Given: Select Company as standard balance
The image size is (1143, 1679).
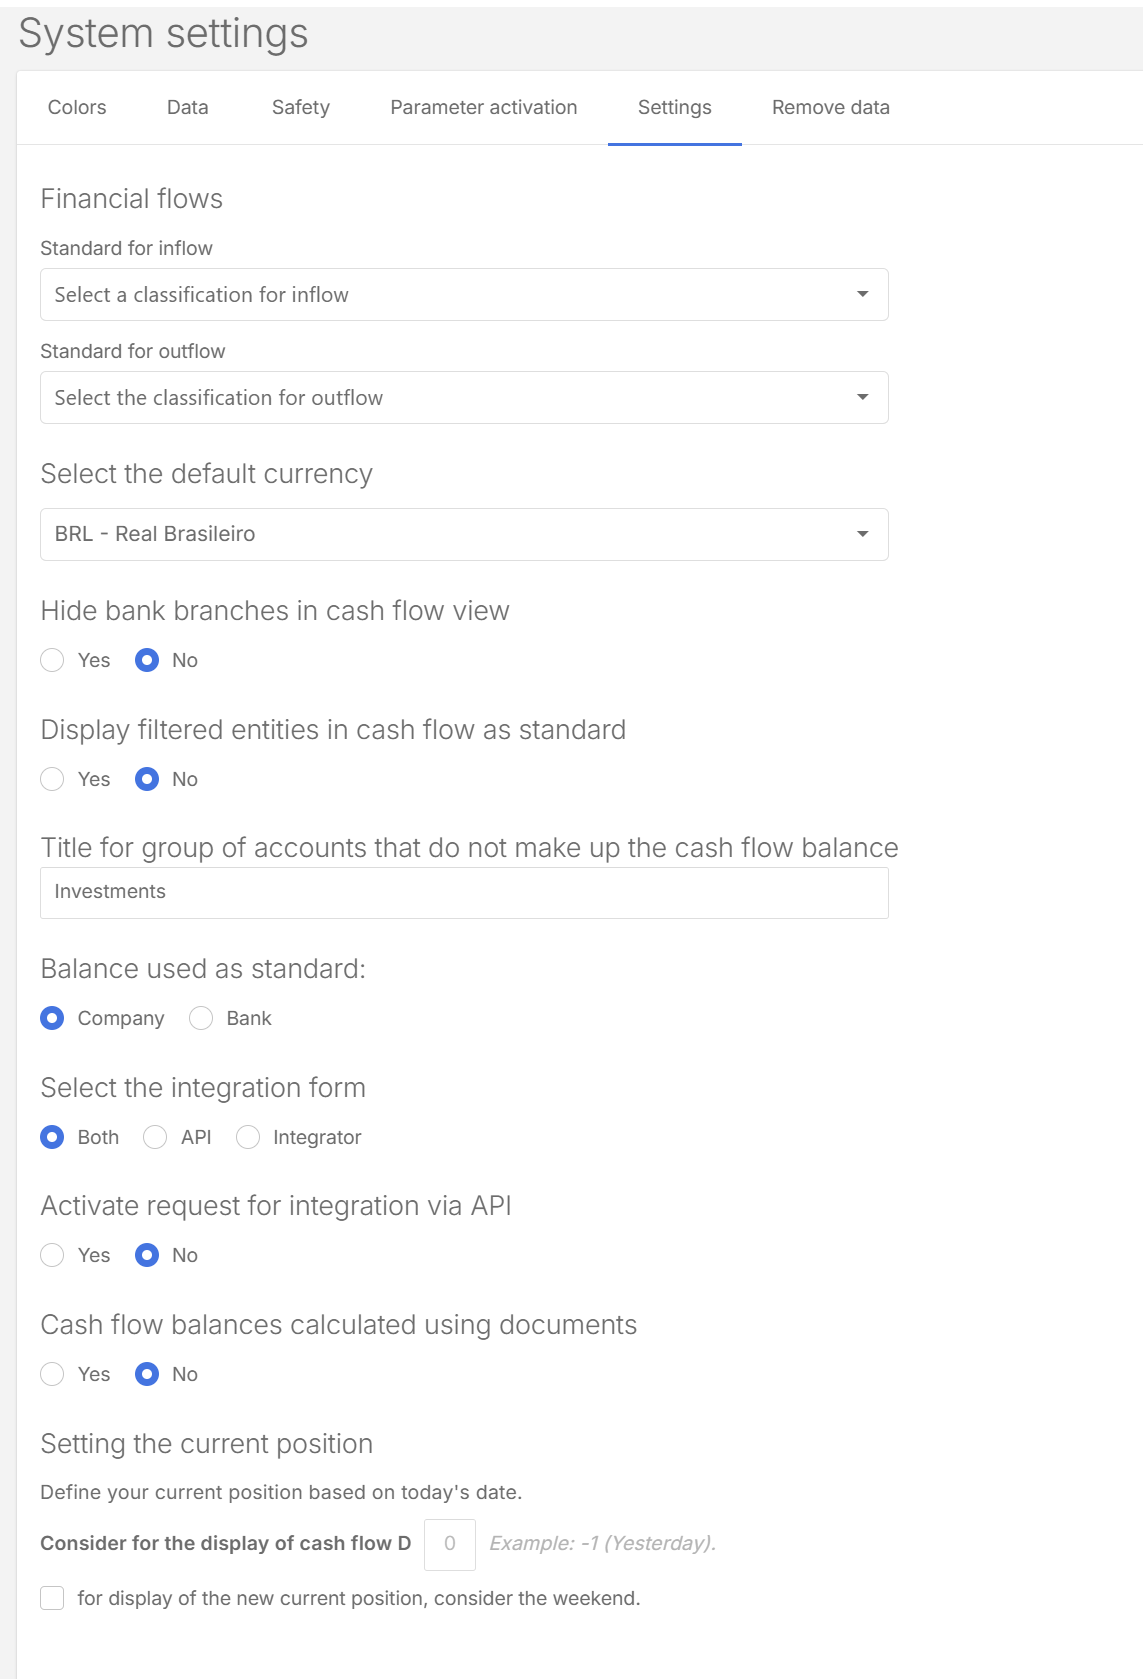Looking at the screenshot, I should coord(53,1018).
